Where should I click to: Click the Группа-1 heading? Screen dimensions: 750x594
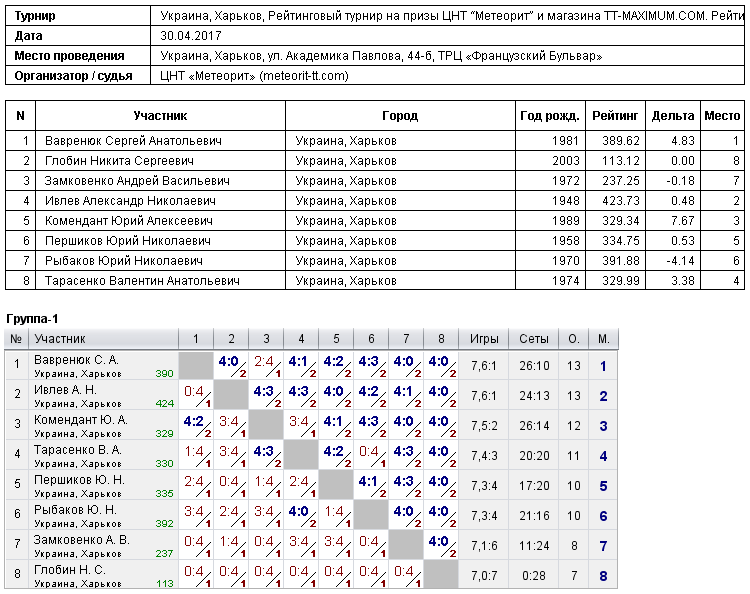(32, 319)
